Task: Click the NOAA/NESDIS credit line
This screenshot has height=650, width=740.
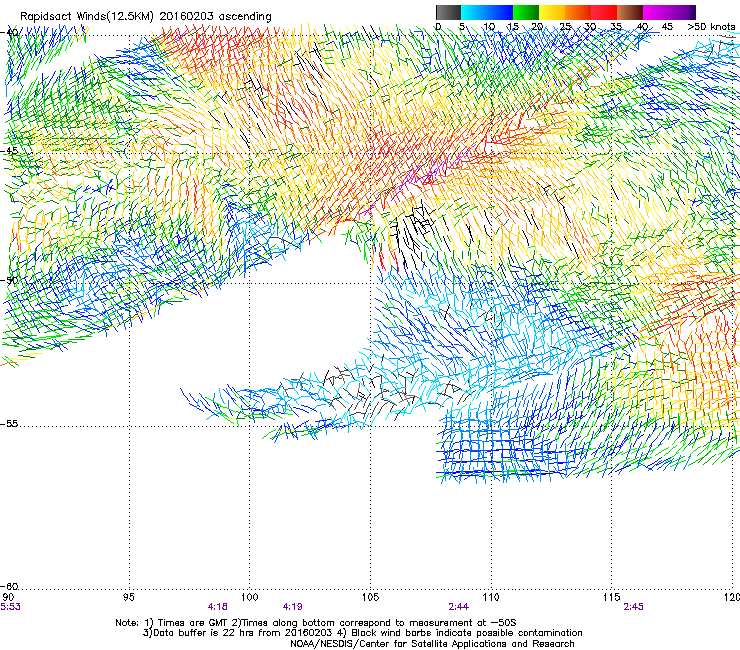Action: pyautogui.click(x=432, y=644)
